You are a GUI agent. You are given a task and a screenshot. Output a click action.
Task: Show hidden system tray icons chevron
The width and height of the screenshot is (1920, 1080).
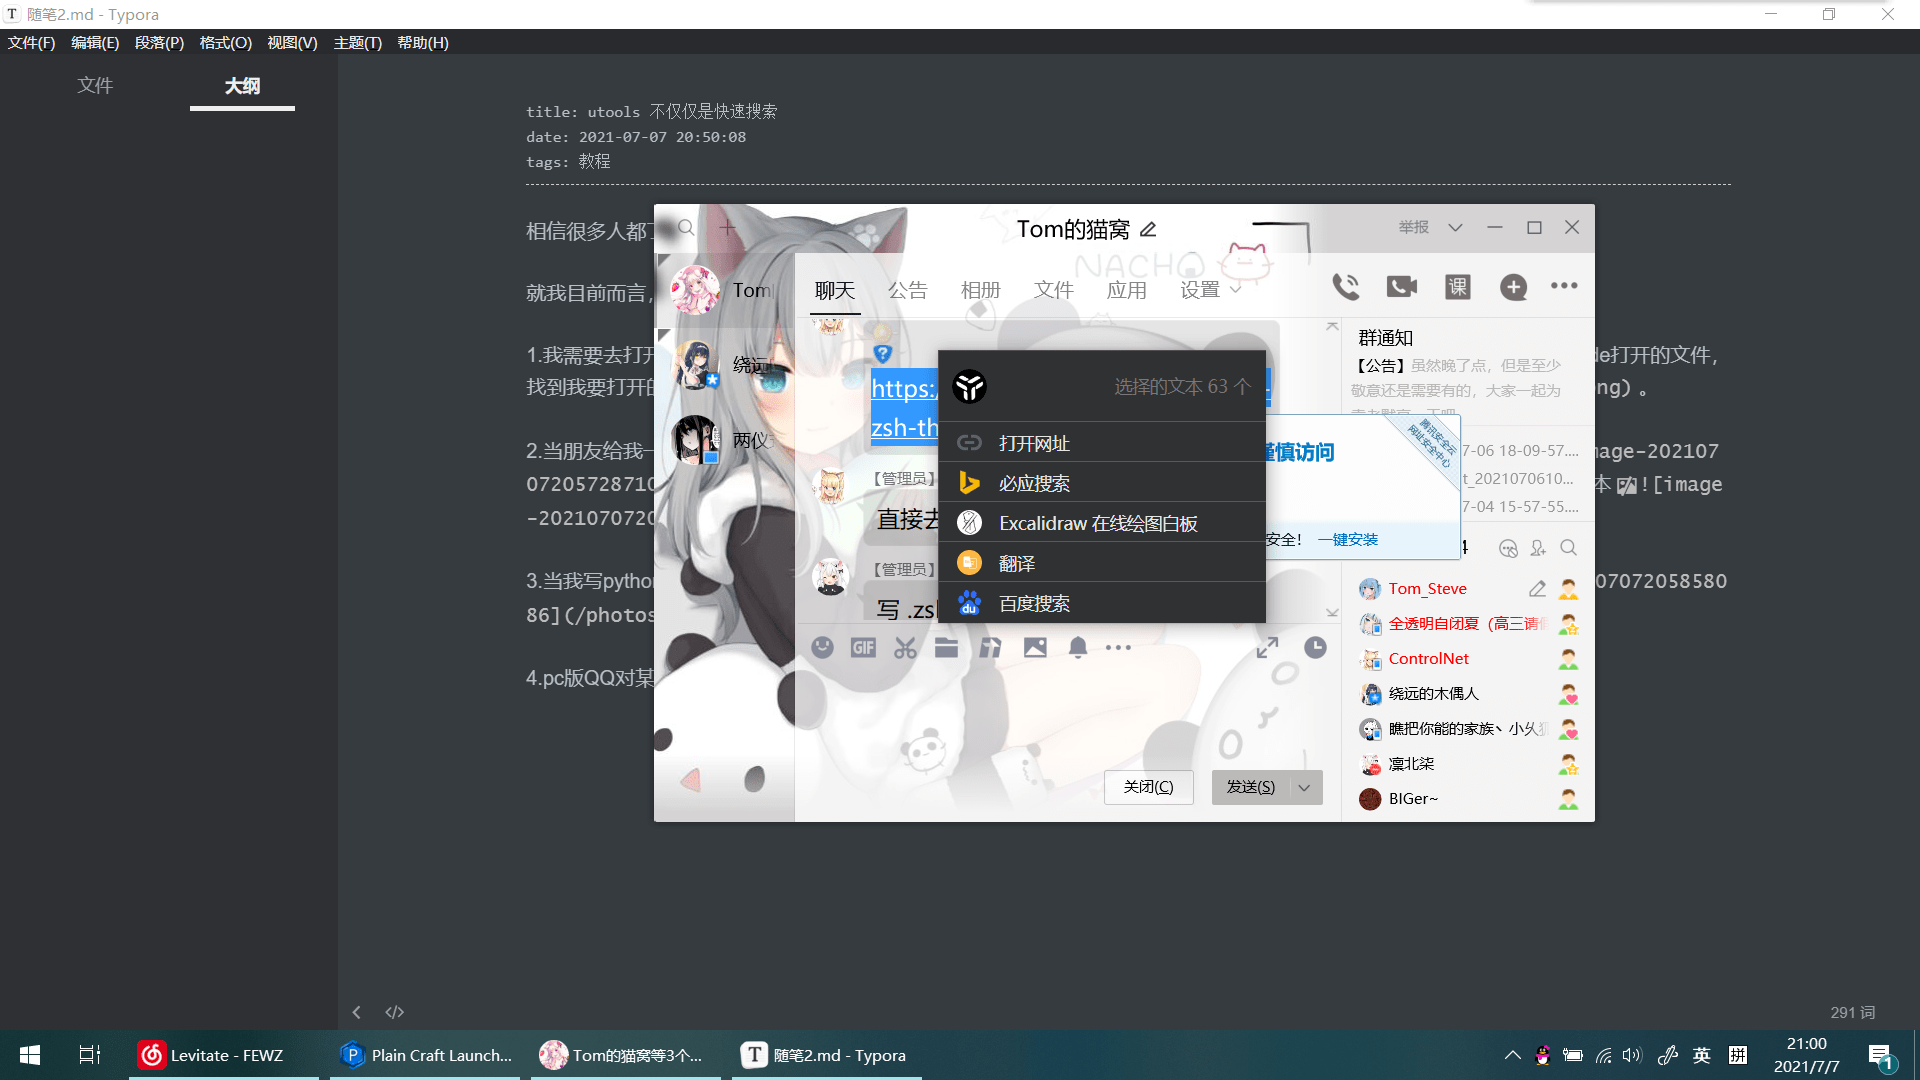pos(1512,1055)
